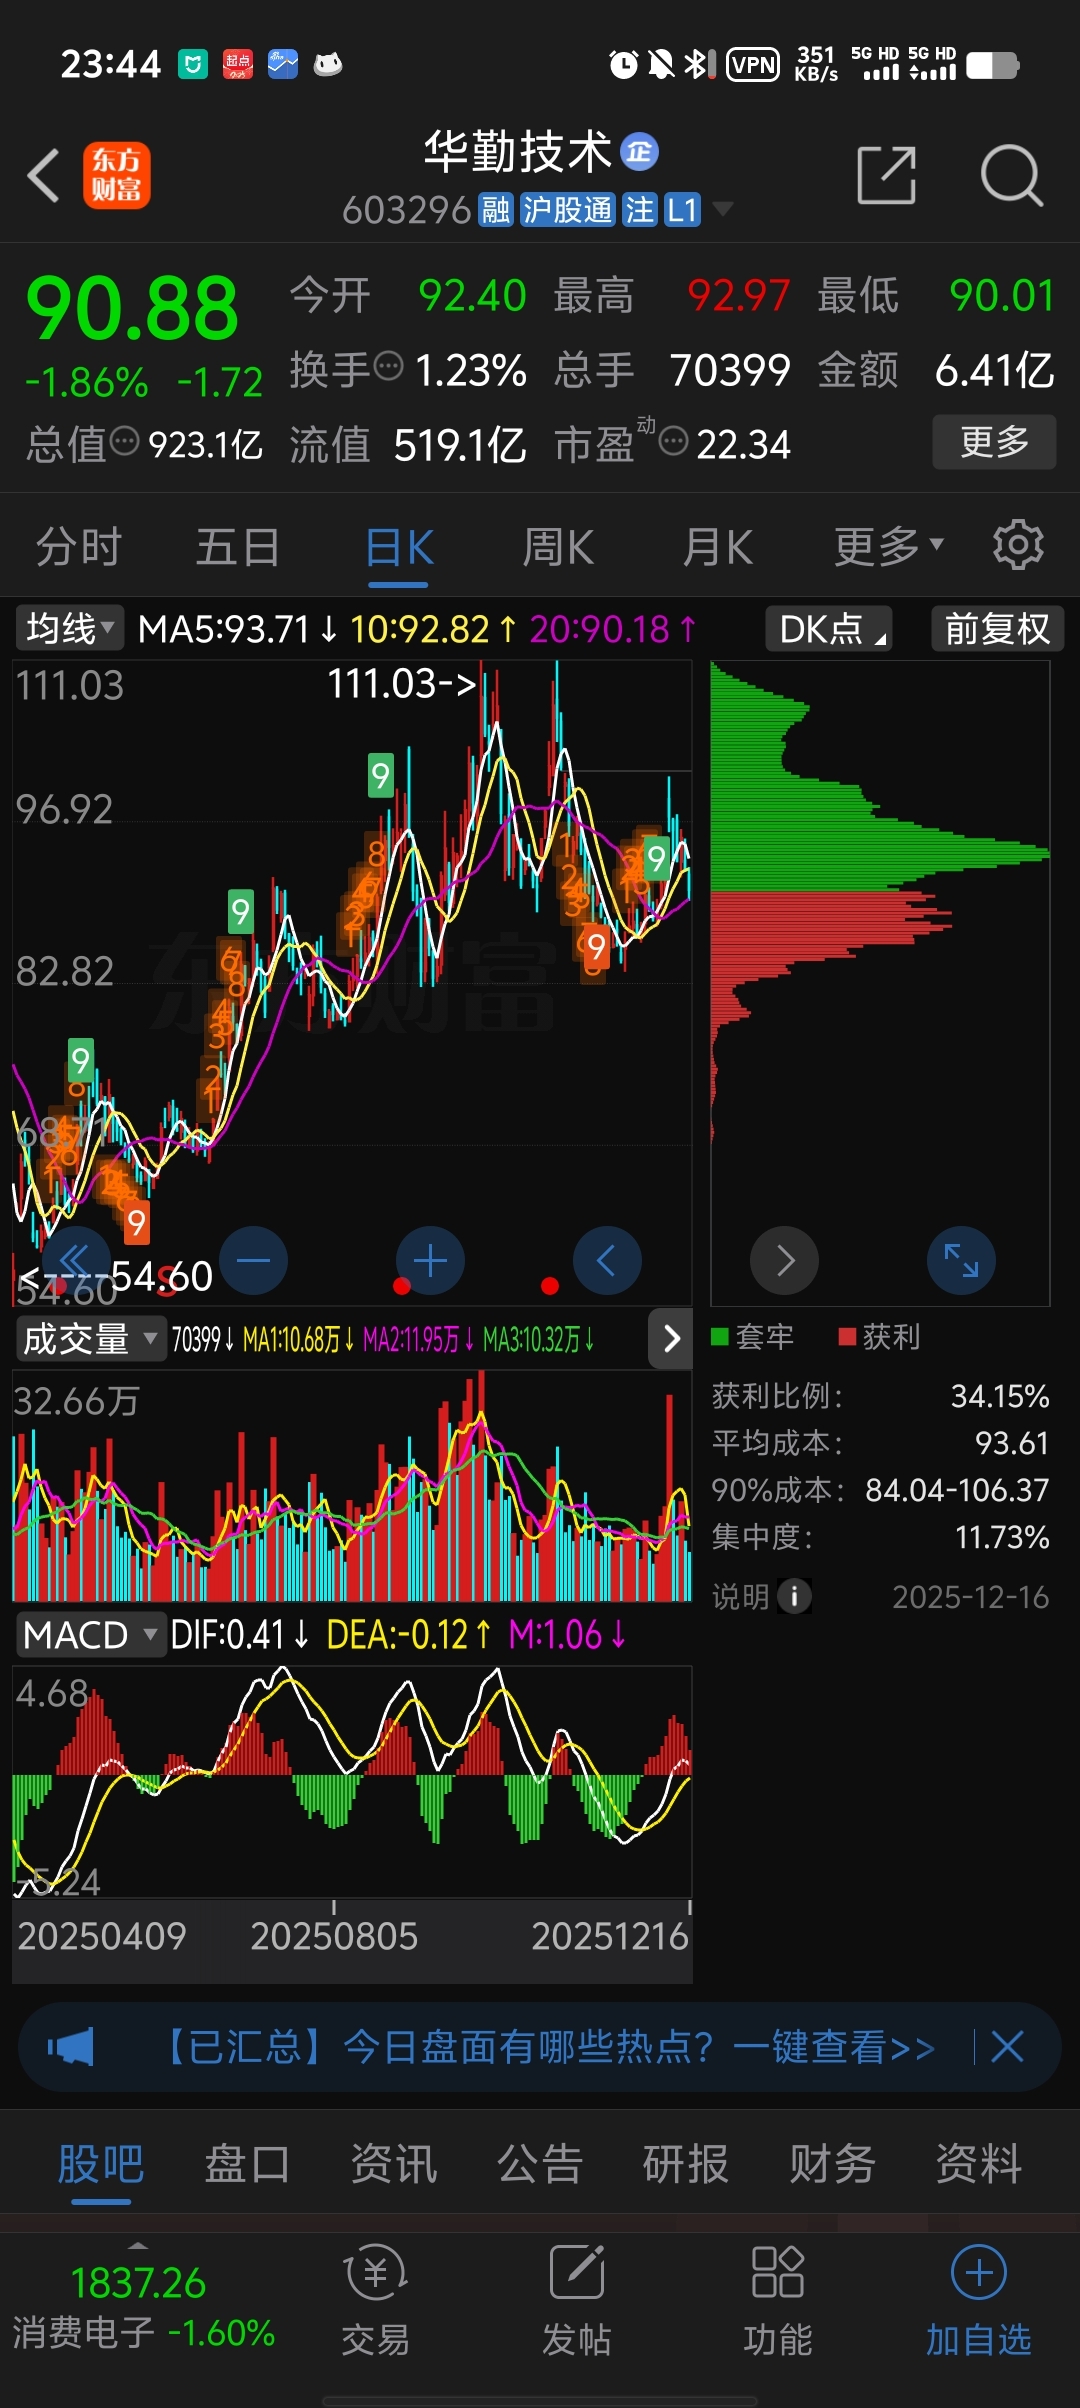1080x2408 pixels.
Task: Open alarm icon in status bar
Action: pos(623,65)
